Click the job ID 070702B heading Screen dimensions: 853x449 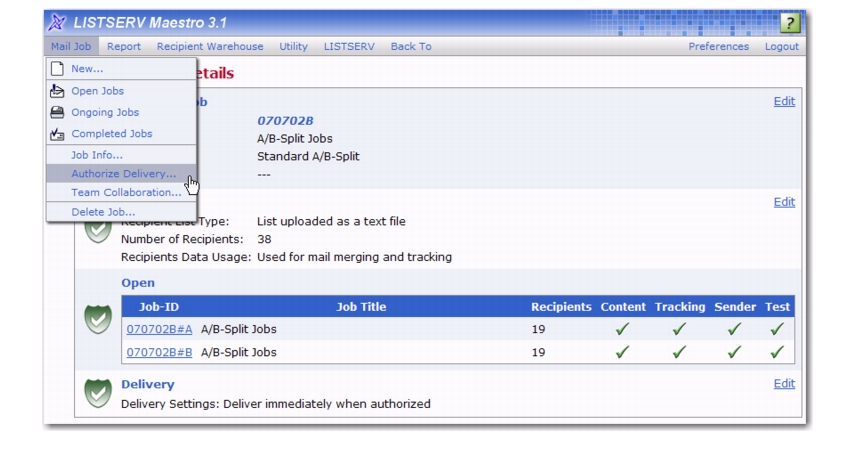285,121
